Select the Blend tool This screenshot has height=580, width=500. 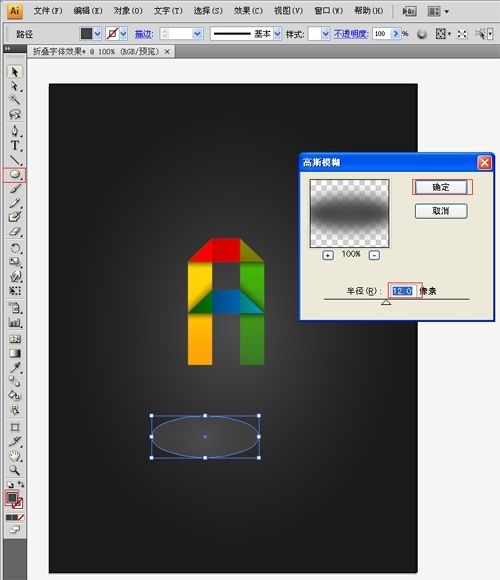click(14, 381)
